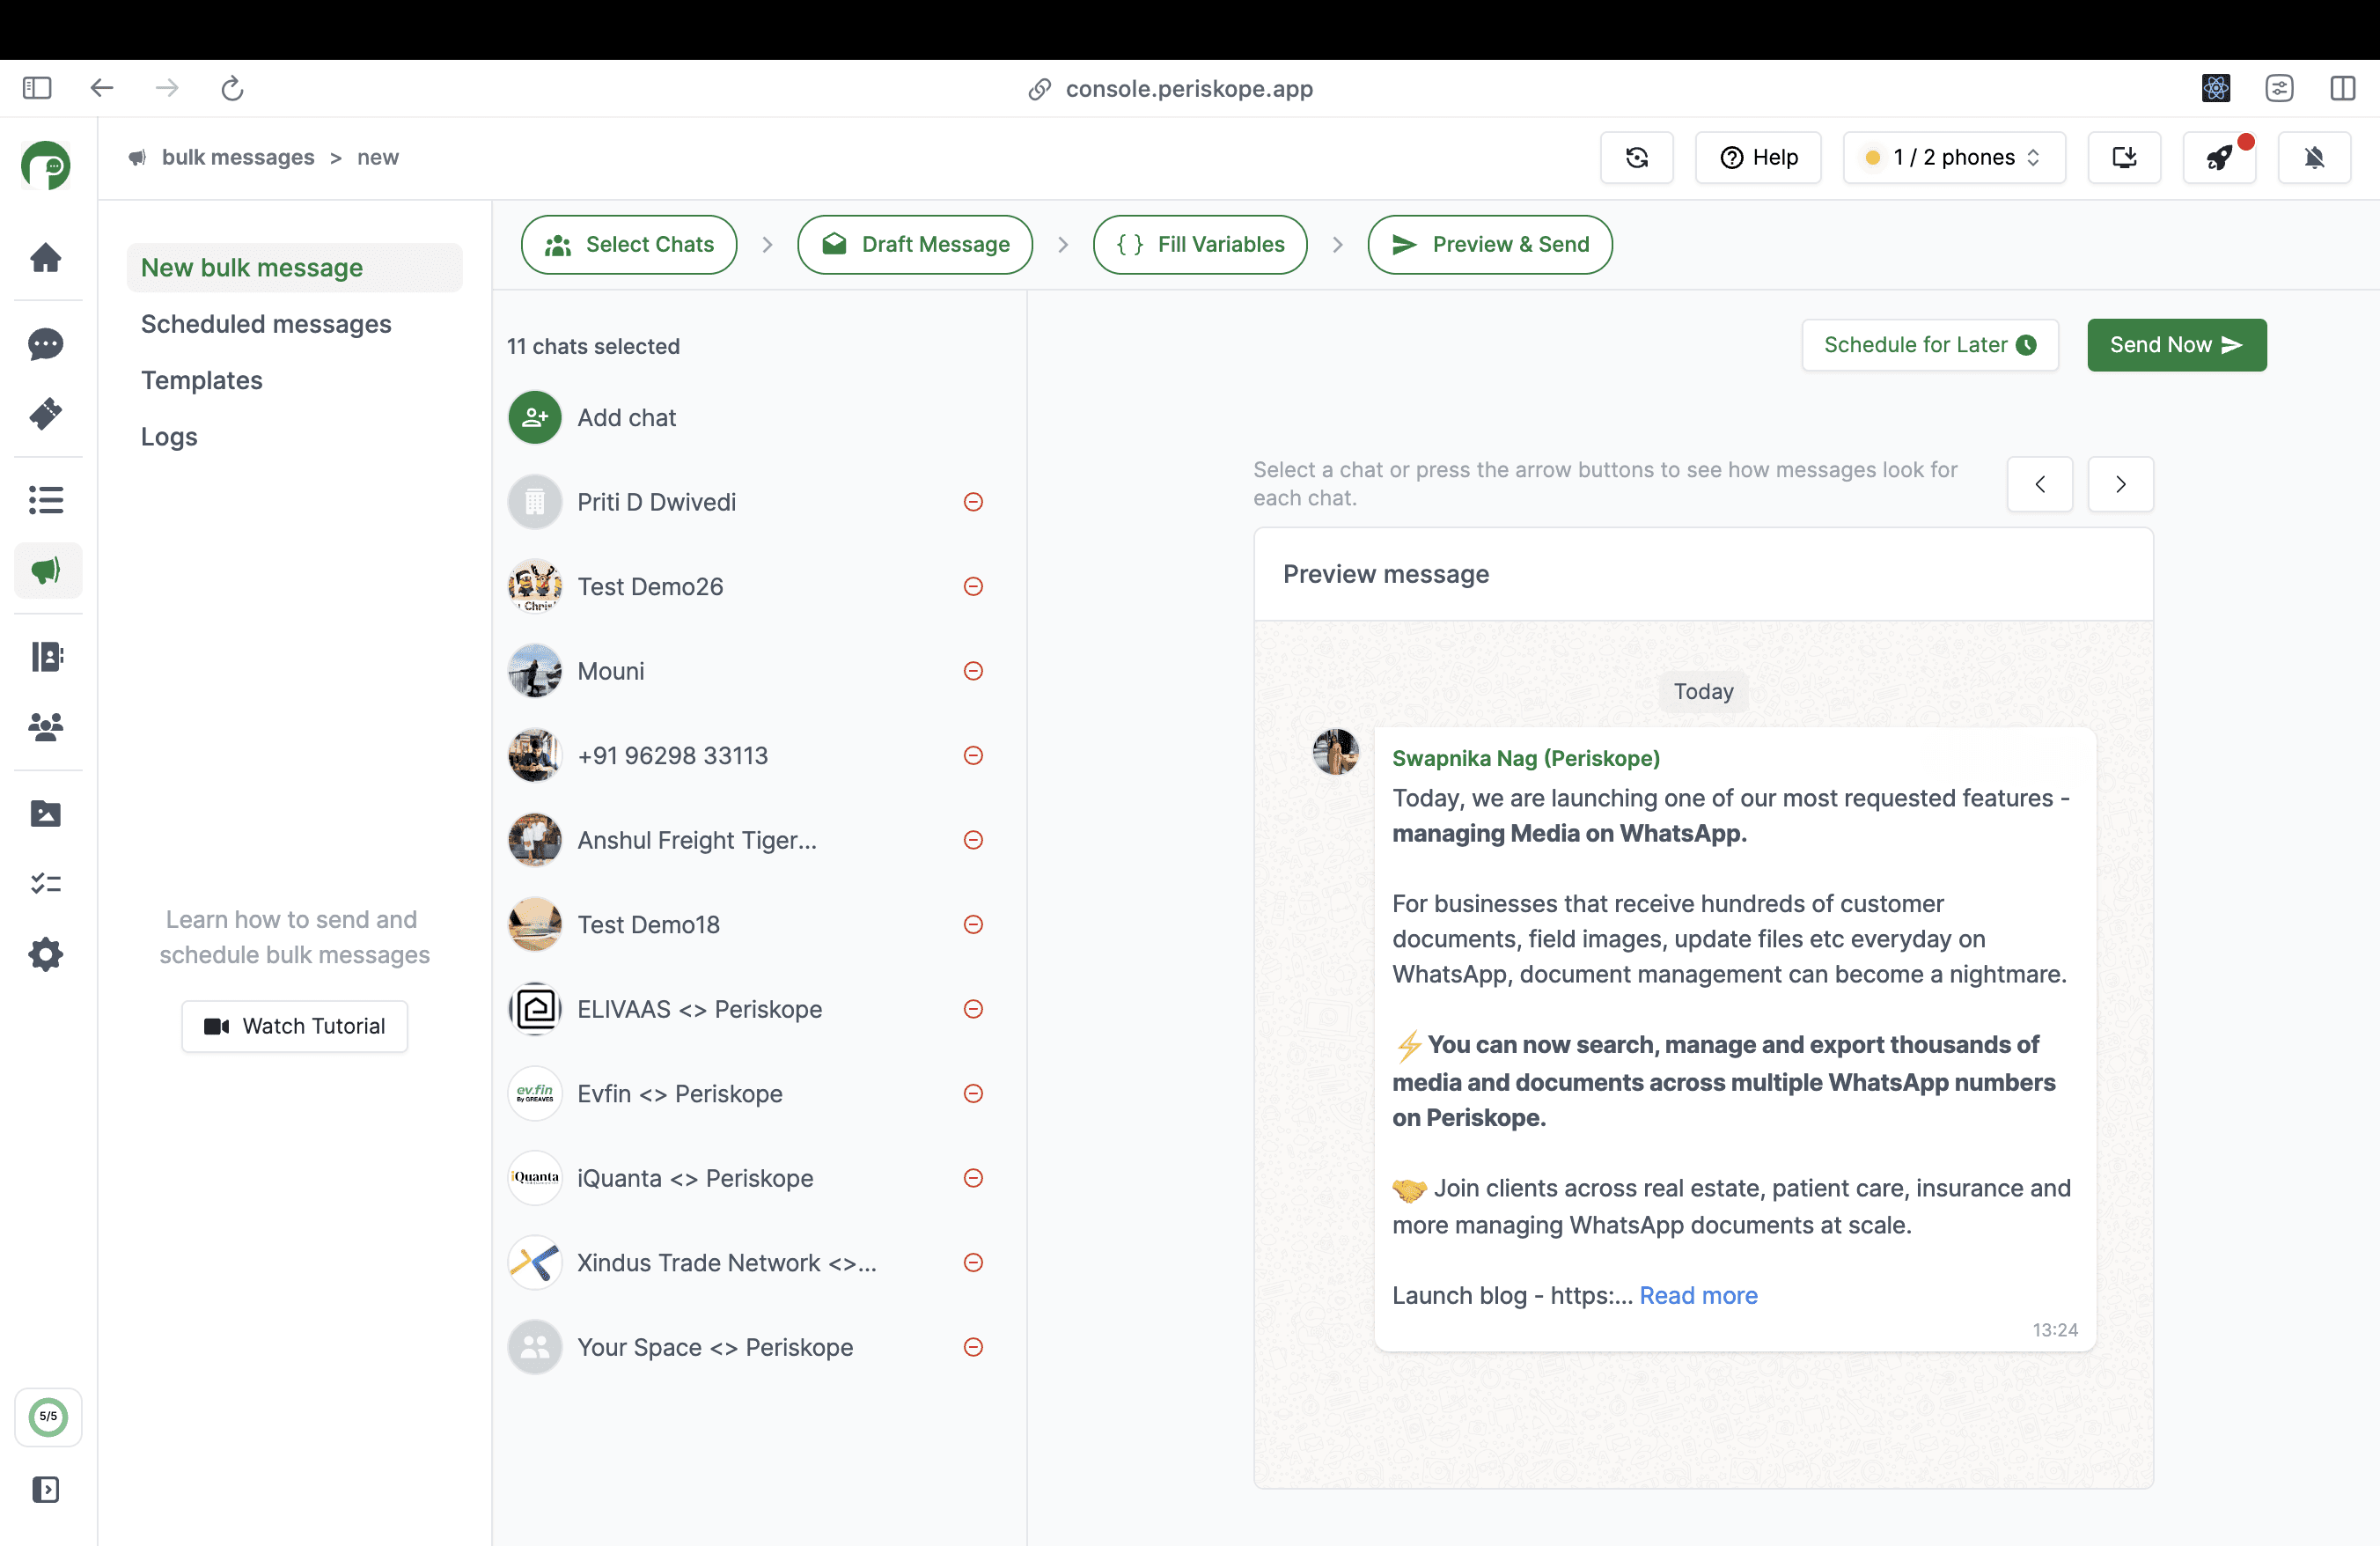The width and height of the screenshot is (2380, 1546).
Task: Expand left sidebar with bottom arrow icon
Action: click(x=46, y=1489)
